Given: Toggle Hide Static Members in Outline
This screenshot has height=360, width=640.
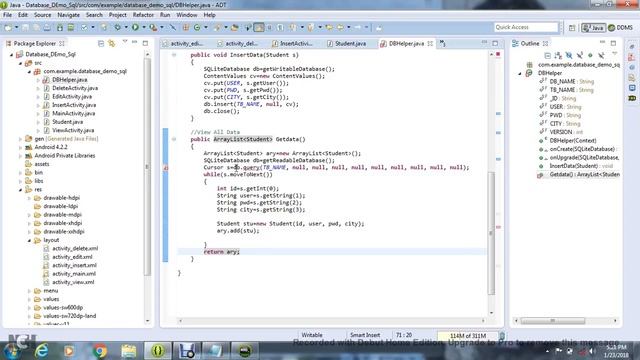Looking at the screenshot, I should [x=580, y=56].
